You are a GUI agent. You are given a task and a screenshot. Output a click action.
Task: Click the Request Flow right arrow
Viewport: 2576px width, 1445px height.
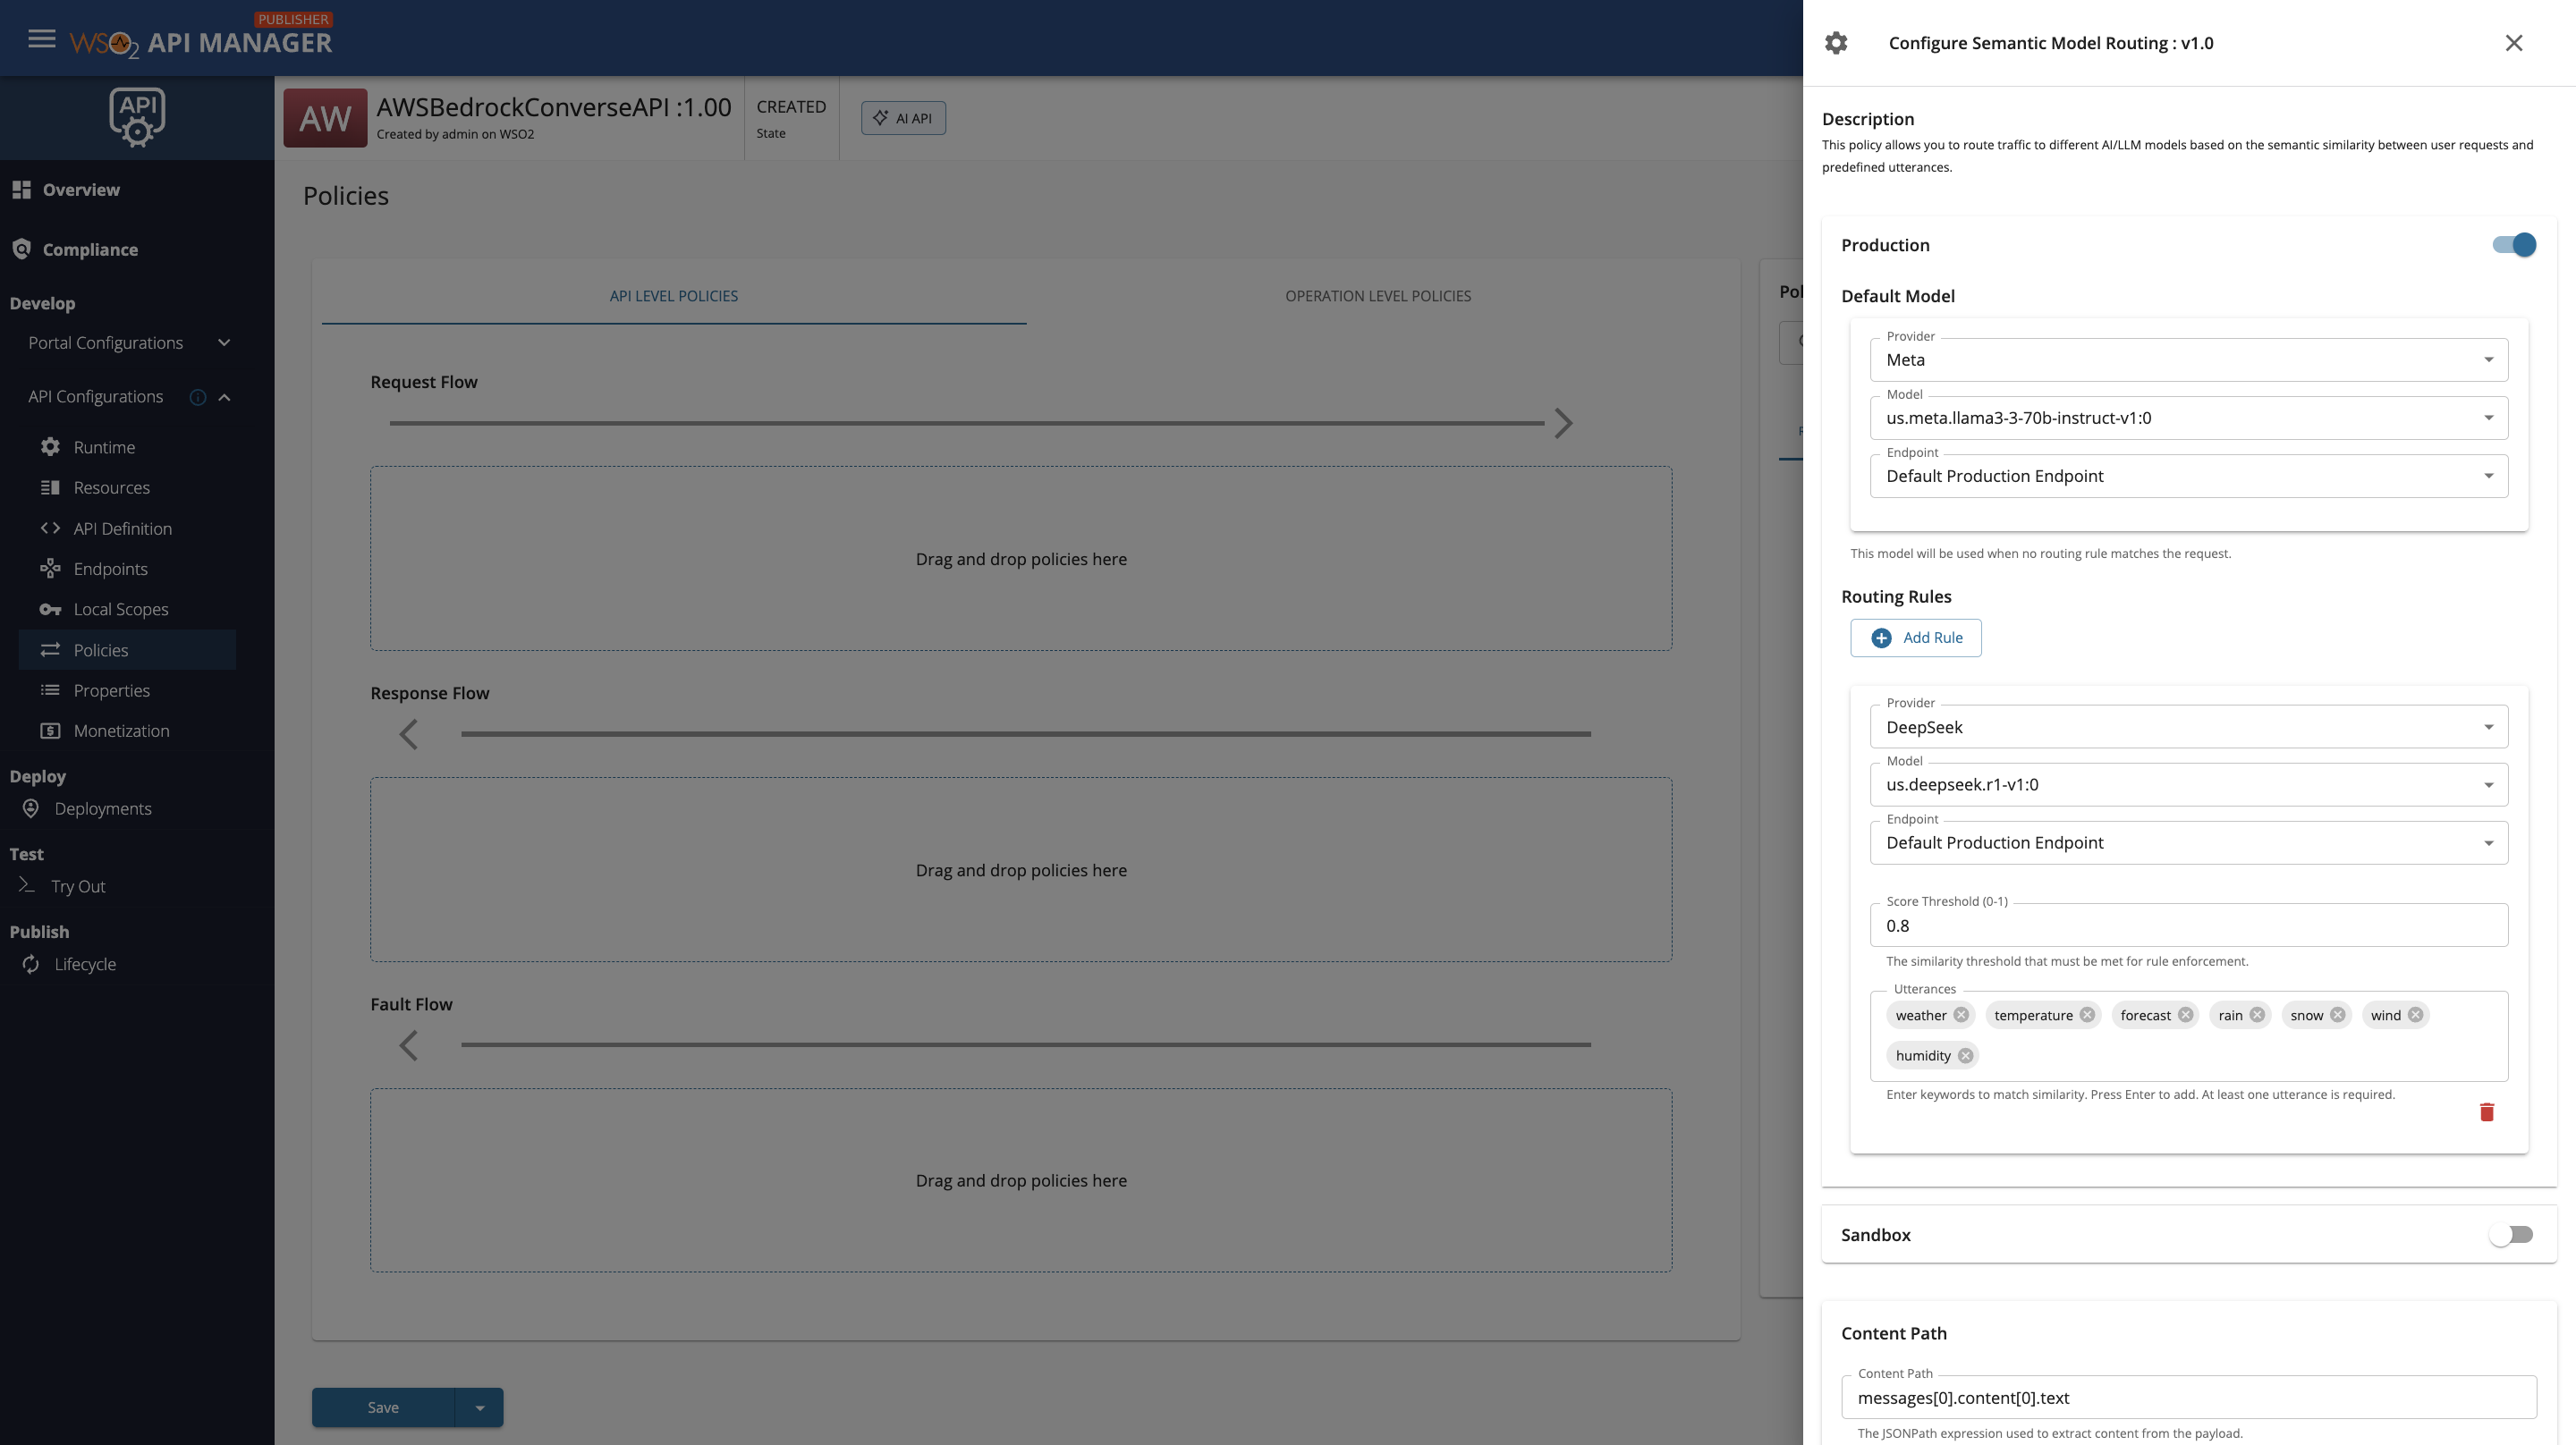tap(1564, 423)
